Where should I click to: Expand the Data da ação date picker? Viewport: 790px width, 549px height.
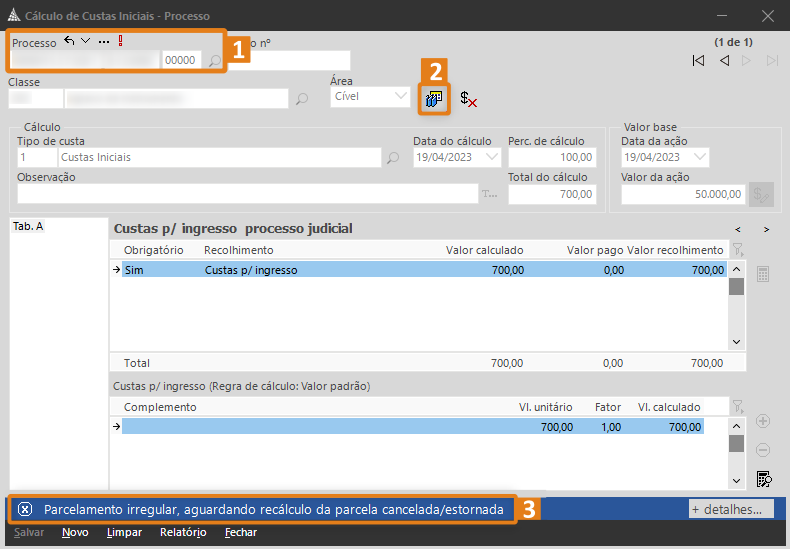click(x=699, y=157)
